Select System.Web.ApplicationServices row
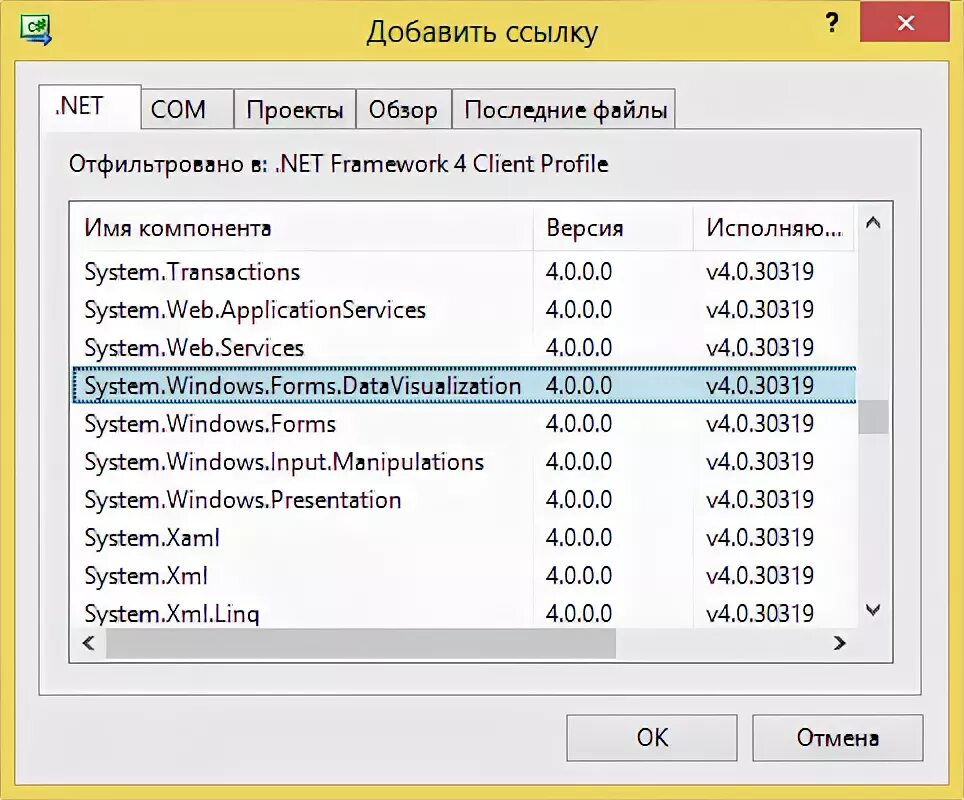The width and height of the screenshot is (964, 800). (x=464, y=310)
